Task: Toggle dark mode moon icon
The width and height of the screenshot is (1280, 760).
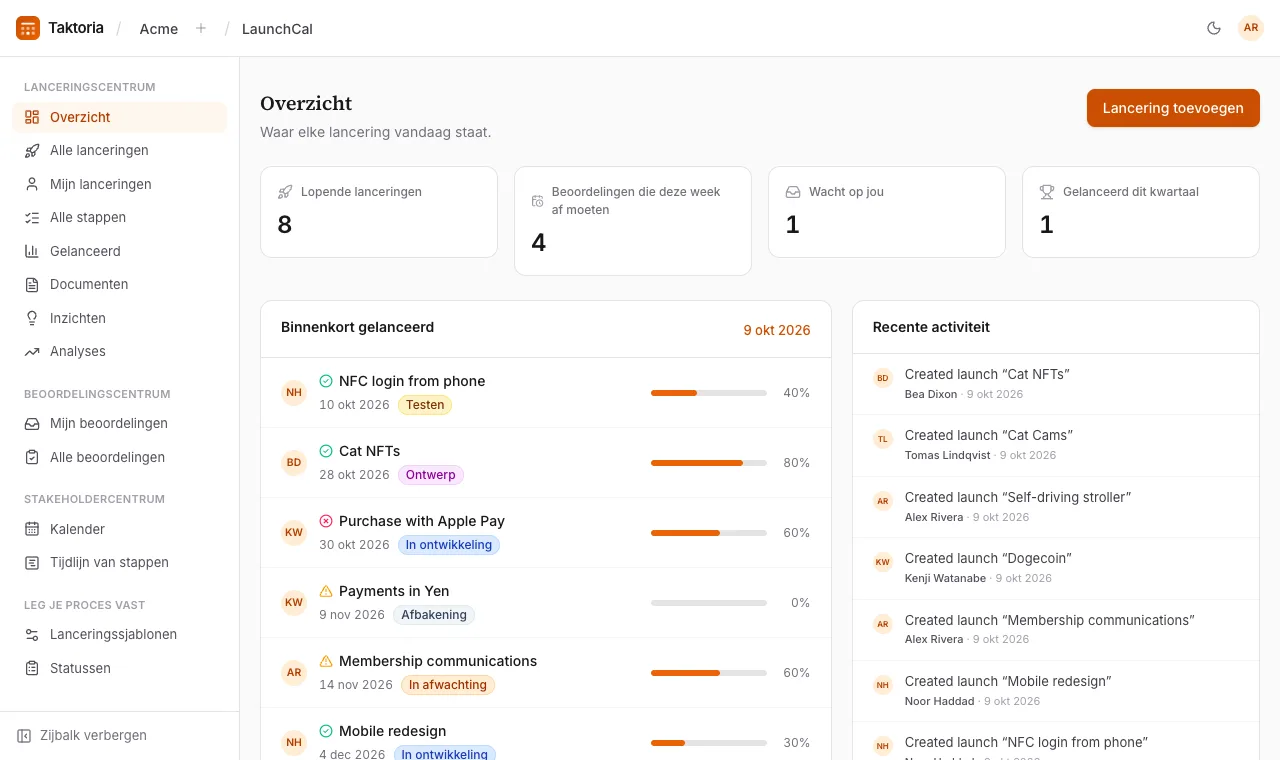Action: (1214, 28)
